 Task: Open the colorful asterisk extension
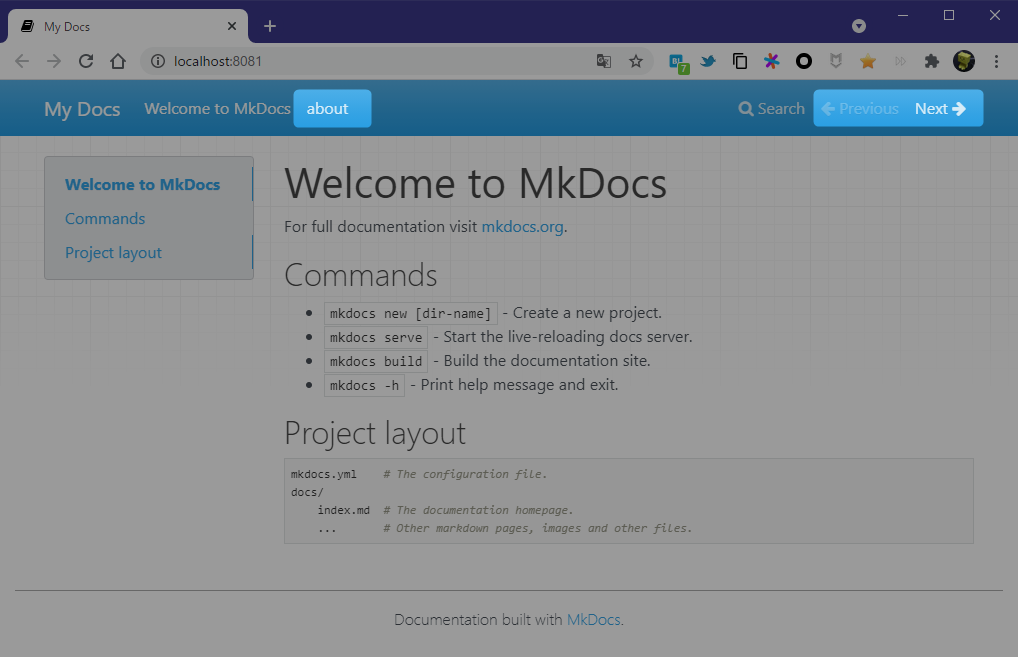pyautogui.click(x=771, y=61)
